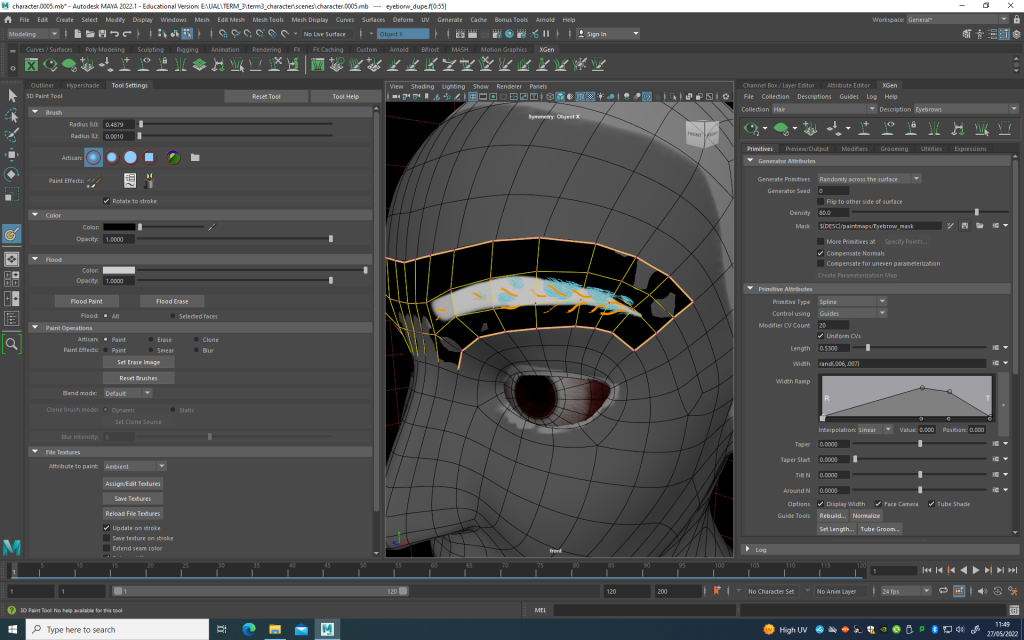Viewport: 1024px width, 640px height.
Task: Save the scene with the status line icon
Action: pos(102,34)
